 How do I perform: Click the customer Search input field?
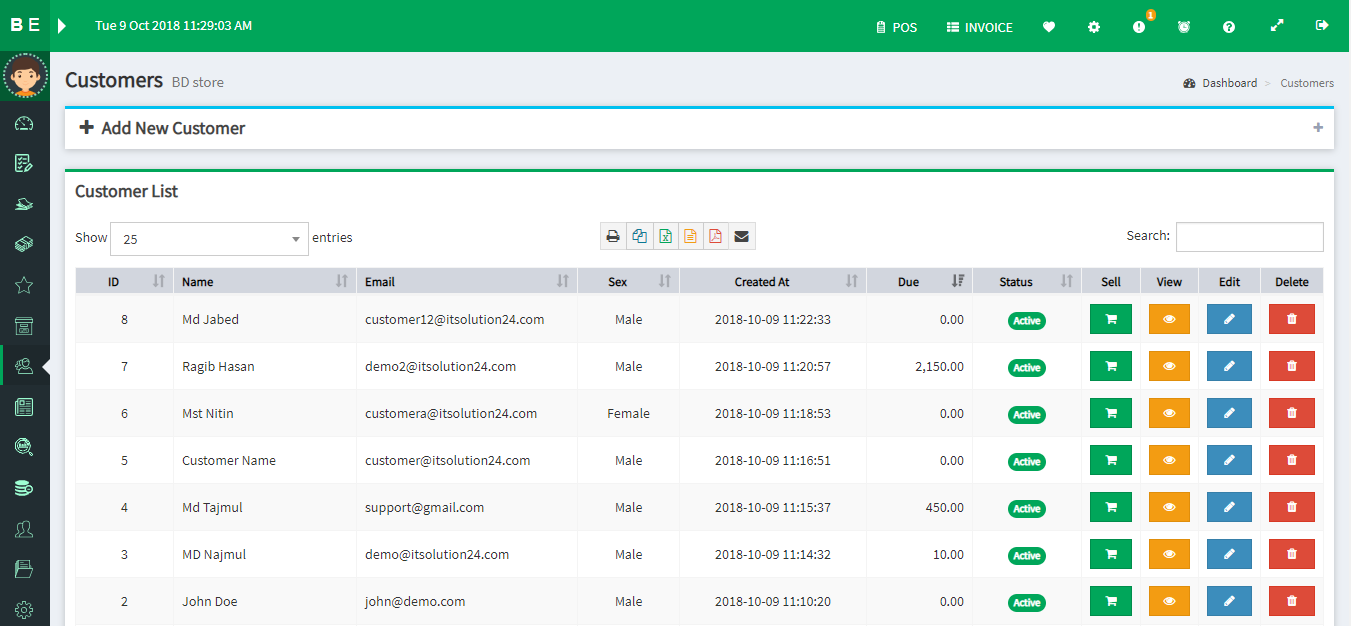tap(1249, 237)
